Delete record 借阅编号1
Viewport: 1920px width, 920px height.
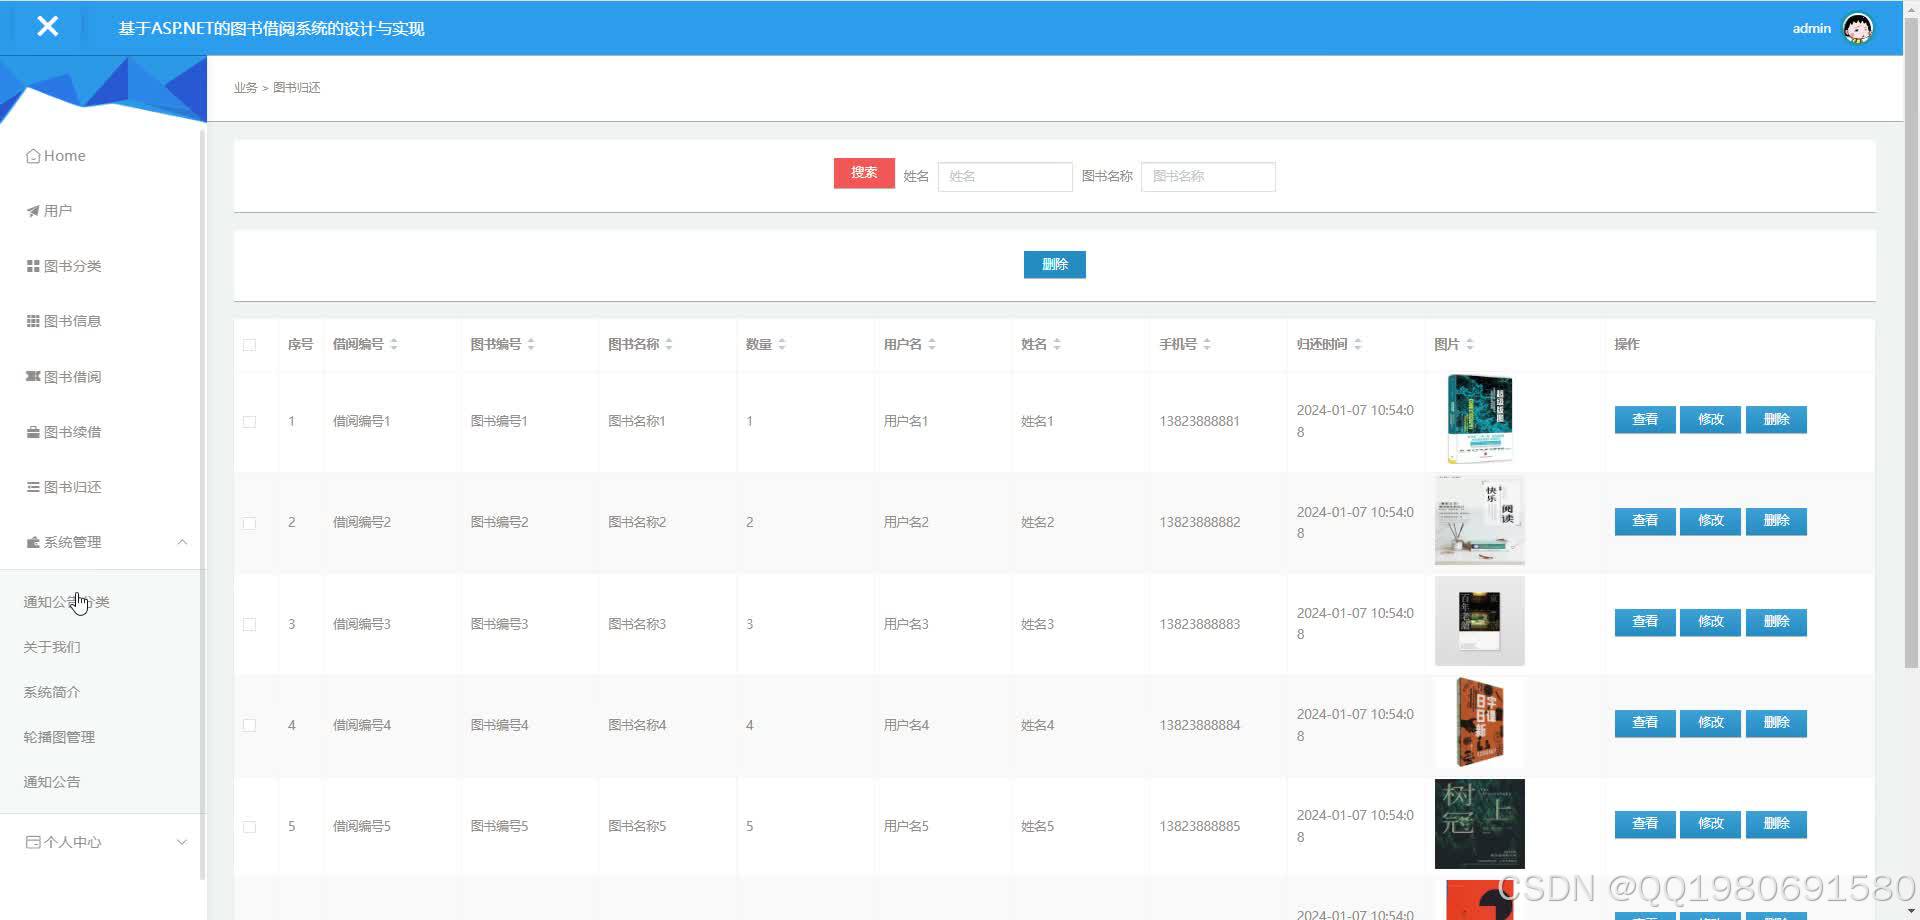click(x=1776, y=420)
